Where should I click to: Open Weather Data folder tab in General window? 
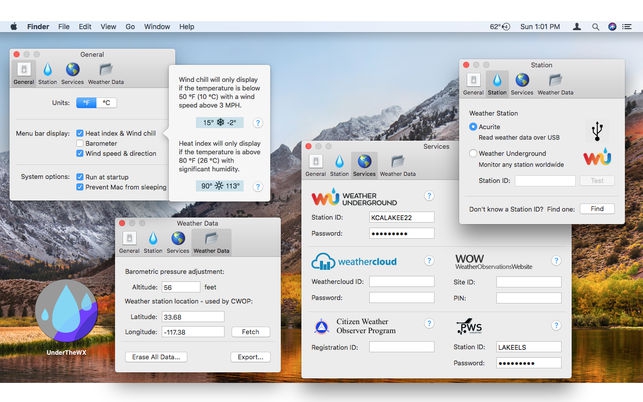point(106,73)
